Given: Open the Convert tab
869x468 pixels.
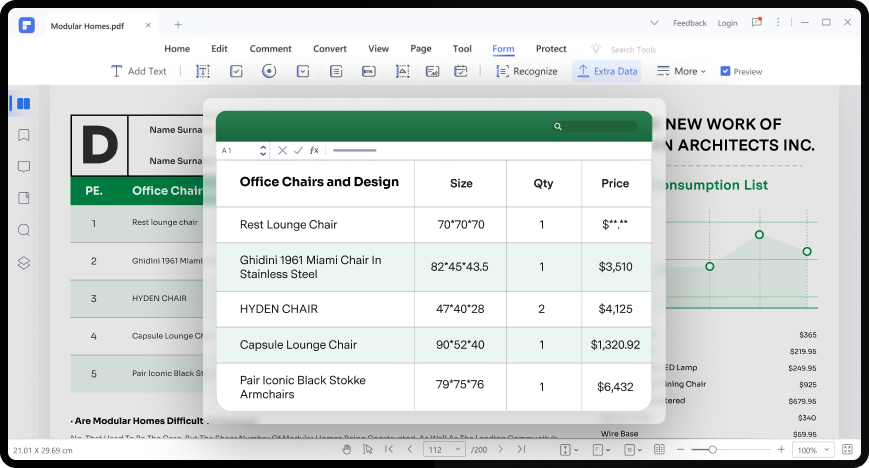Looking at the screenshot, I should [x=330, y=49].
